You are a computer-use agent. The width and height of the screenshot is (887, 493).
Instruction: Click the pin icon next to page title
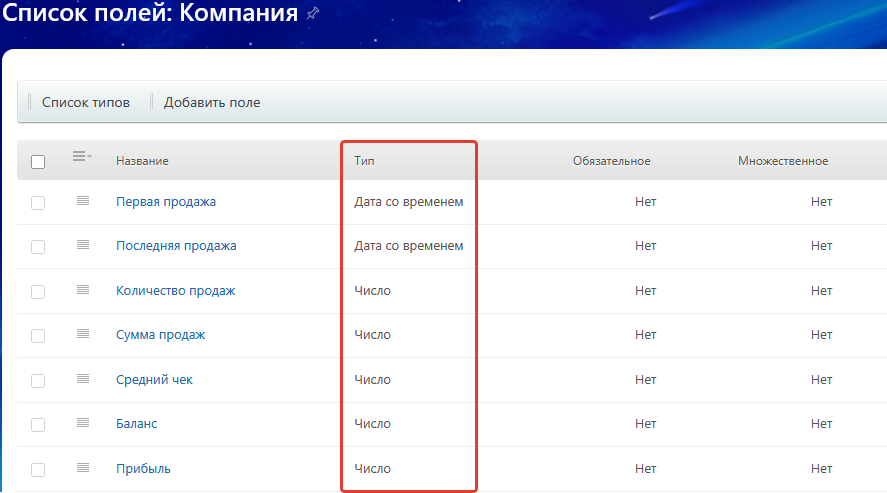313,14
